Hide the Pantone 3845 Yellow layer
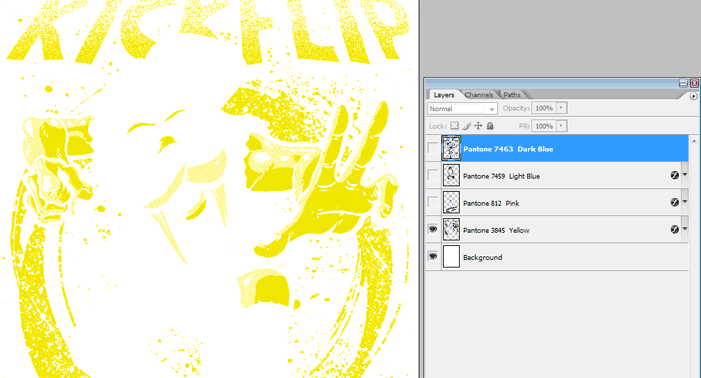Image resolution: width=701 pixels, height=378 pixels. (x=433, y=229)
